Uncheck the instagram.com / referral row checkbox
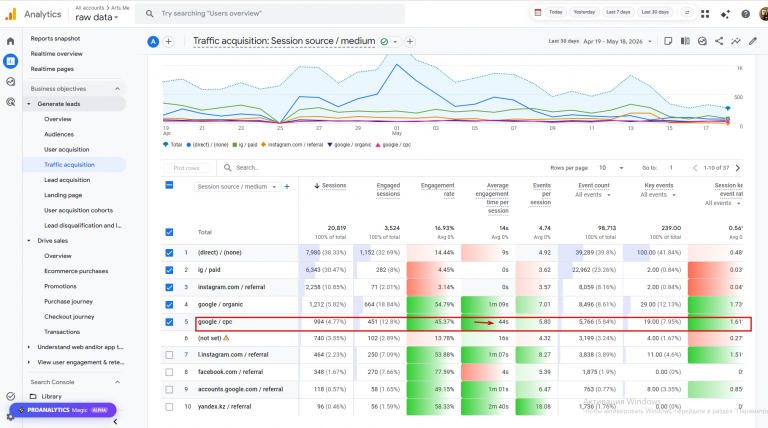The height and width of the screenshot is (428, 768). 169,287
